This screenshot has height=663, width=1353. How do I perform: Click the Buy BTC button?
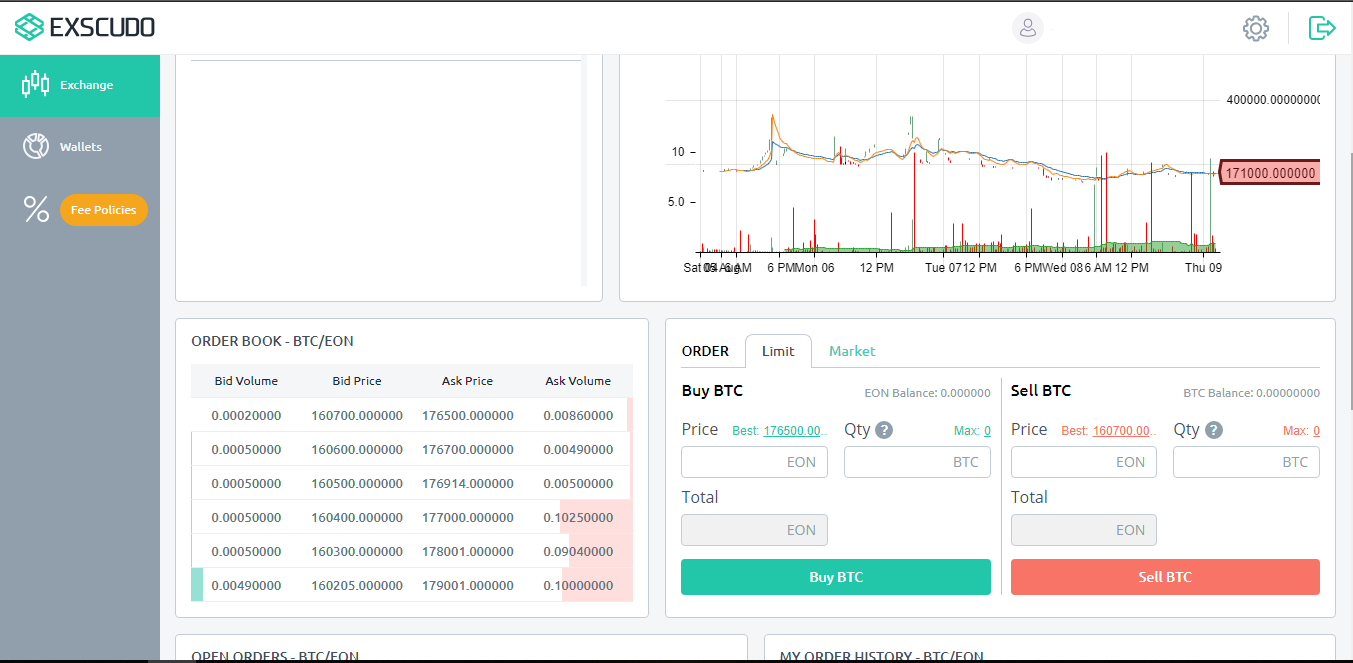[x=836, y=577]
